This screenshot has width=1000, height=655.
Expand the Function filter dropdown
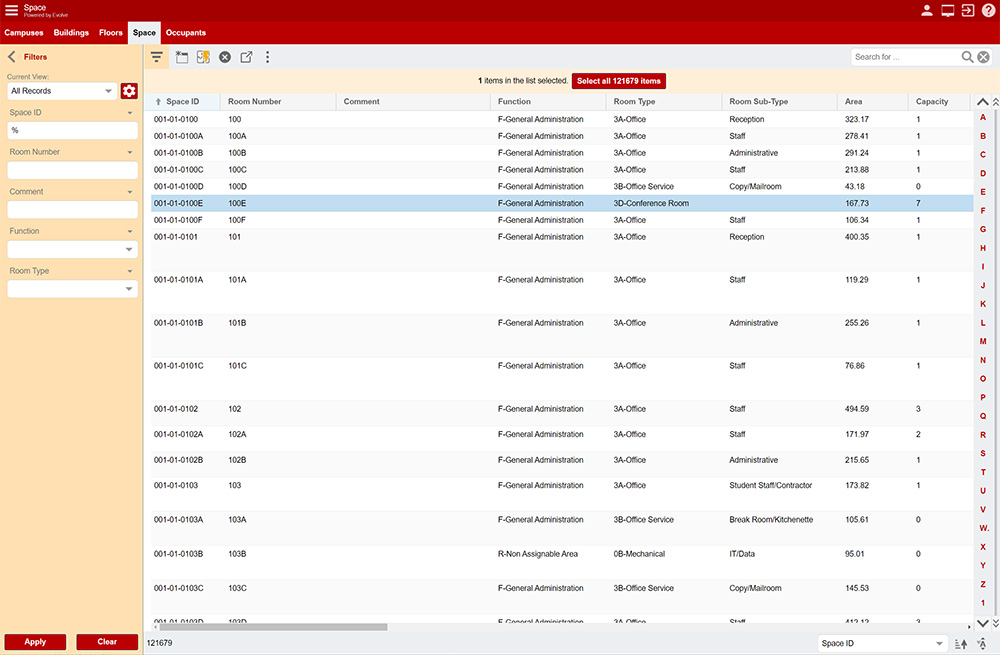tap(72, 249)
